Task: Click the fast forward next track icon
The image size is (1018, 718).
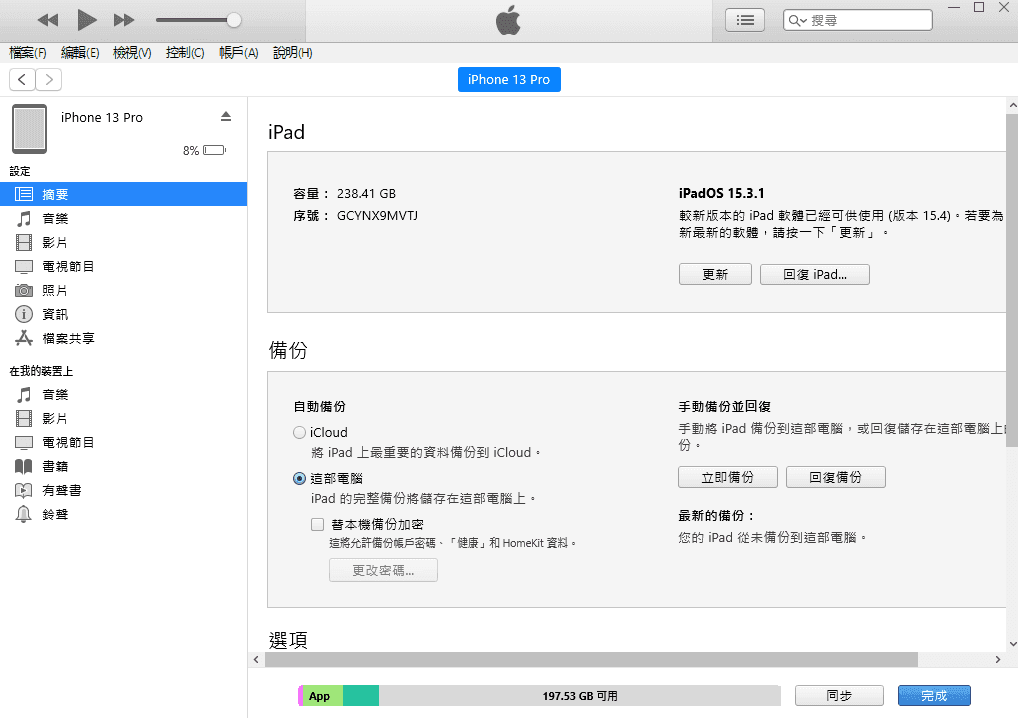Action: click(x=124, y=20)
